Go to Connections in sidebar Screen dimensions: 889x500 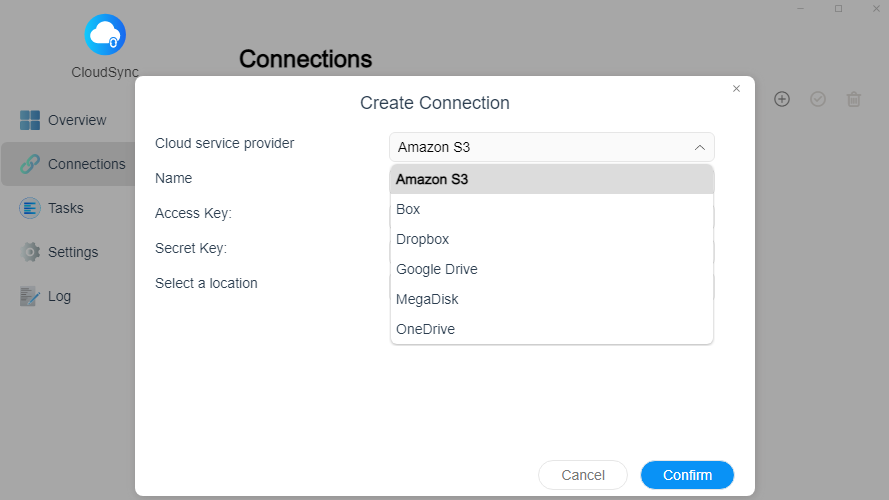coord(67,164)
